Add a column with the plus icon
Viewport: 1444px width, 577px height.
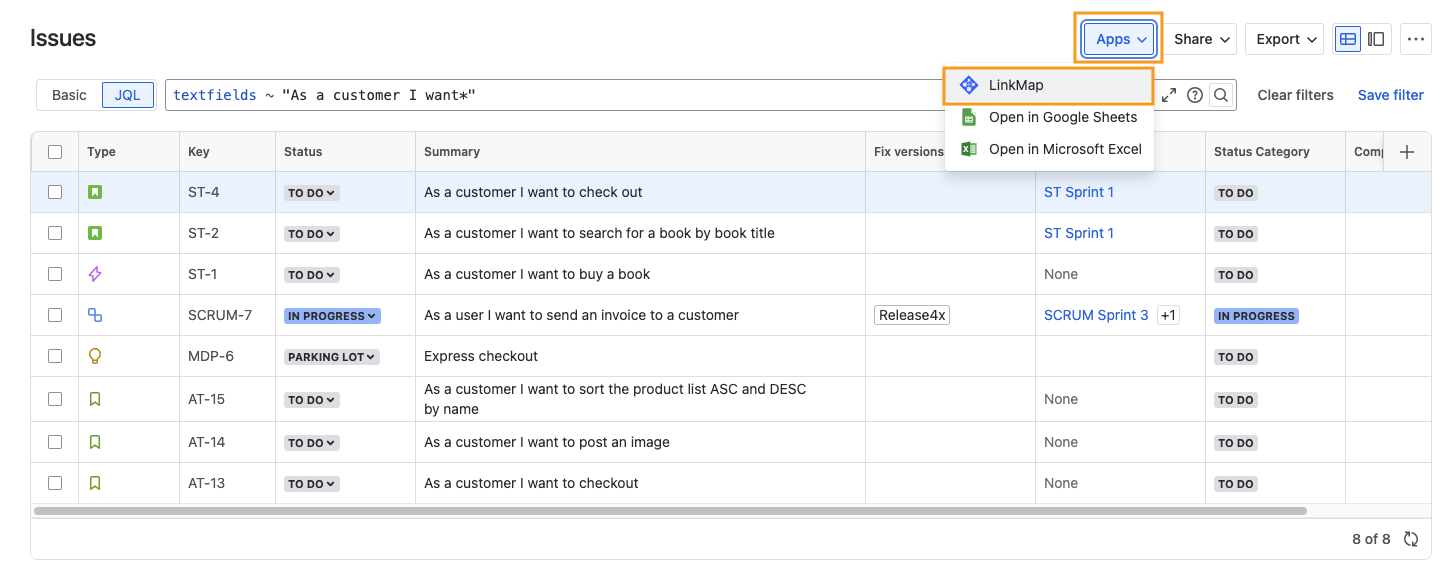coord(1407,152)
